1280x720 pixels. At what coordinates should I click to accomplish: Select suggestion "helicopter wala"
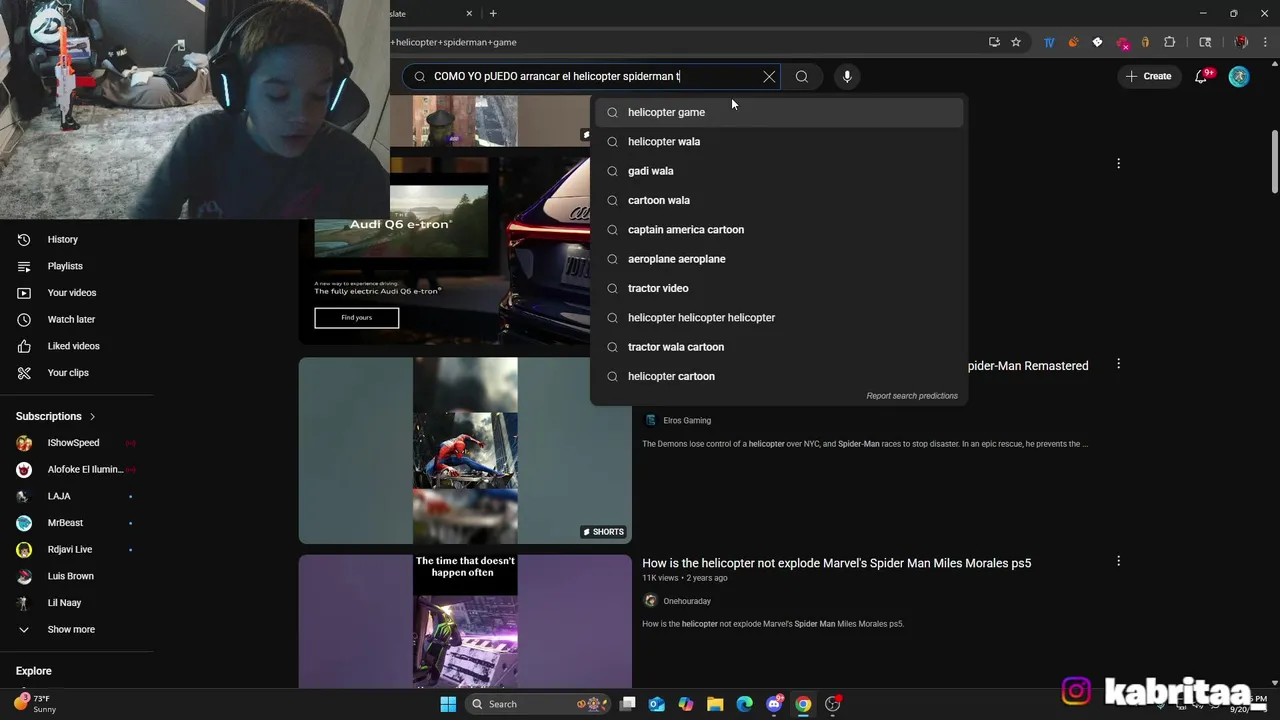(779, 141)
